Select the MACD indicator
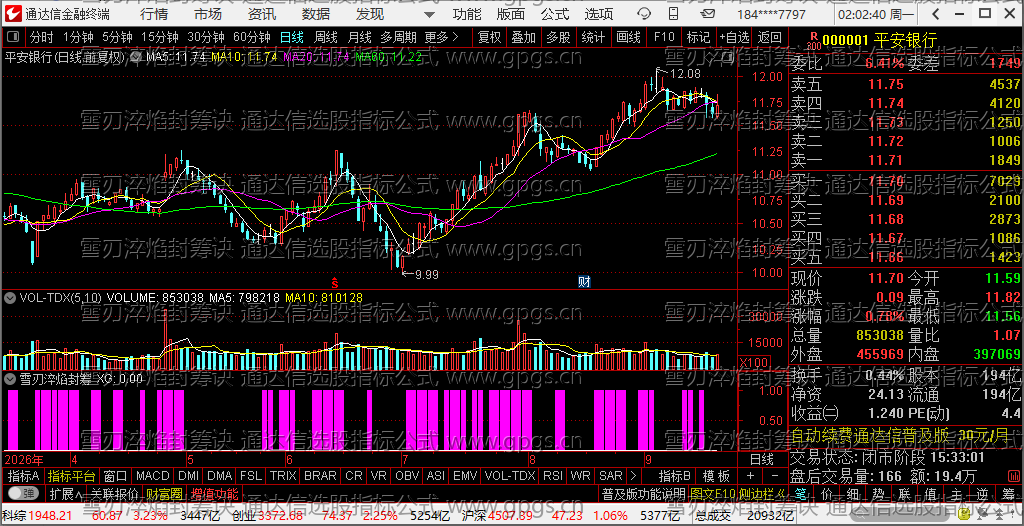Viewport: 1024px width, 526px height. coord(153,476)
